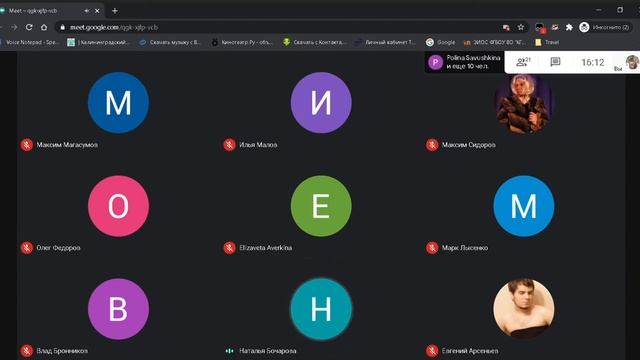Click the forward navigation arrow
Image resolution: width=640 pixels, height=360 pixels.
pyautogui.click(x=14, y=27)
